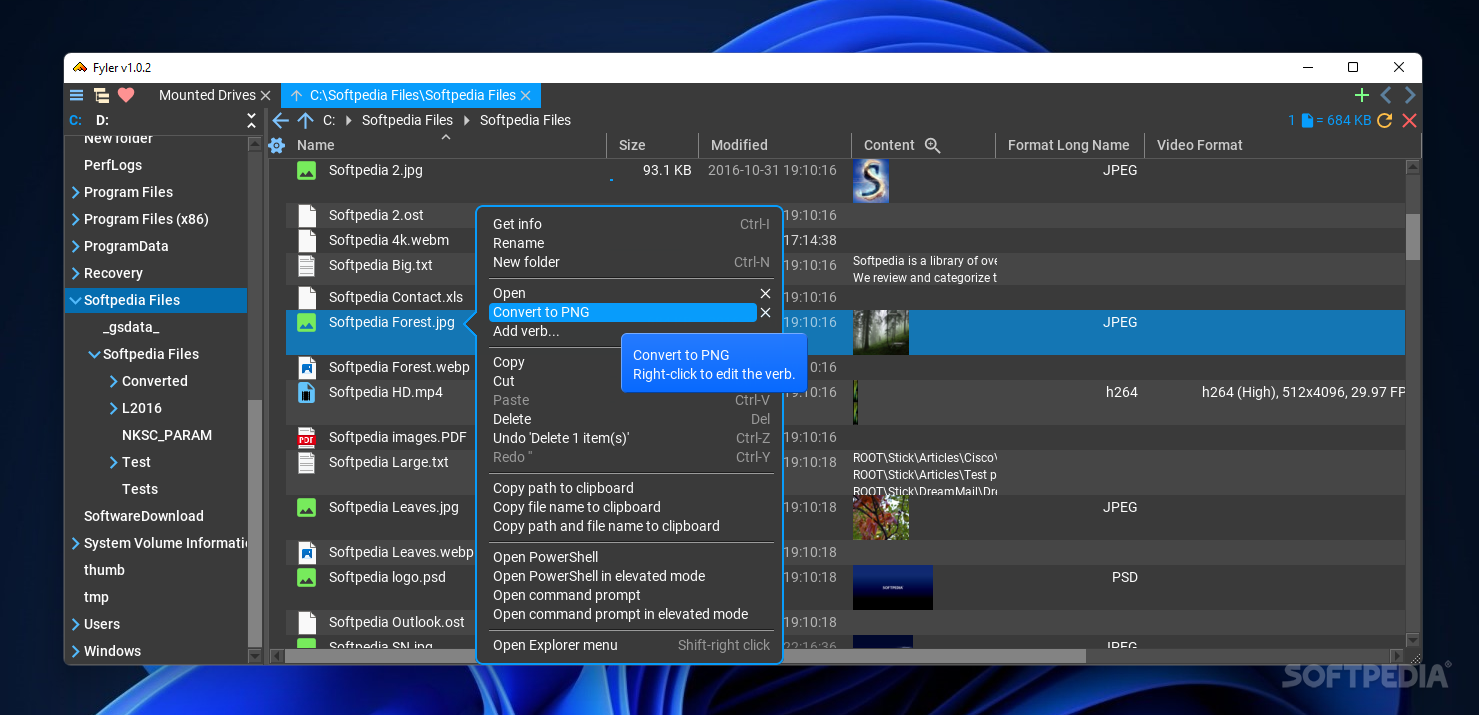Collapse the nested Softpedia Files subfolder
Viewport: 1479px width, 715px height.
click(94, 354)
